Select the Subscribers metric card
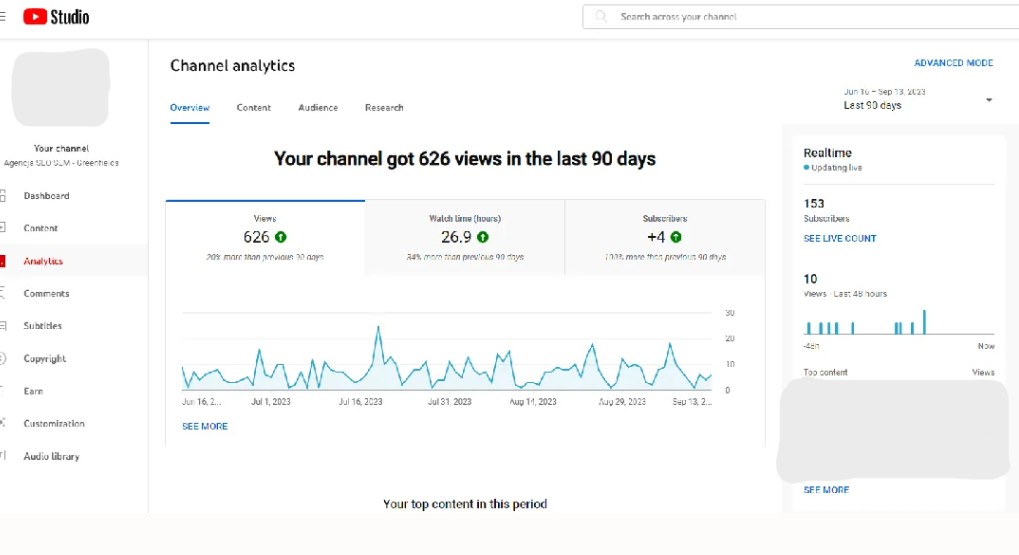Image resolution: width=1019 pixels, height=555 pixels. click(665, 236)
